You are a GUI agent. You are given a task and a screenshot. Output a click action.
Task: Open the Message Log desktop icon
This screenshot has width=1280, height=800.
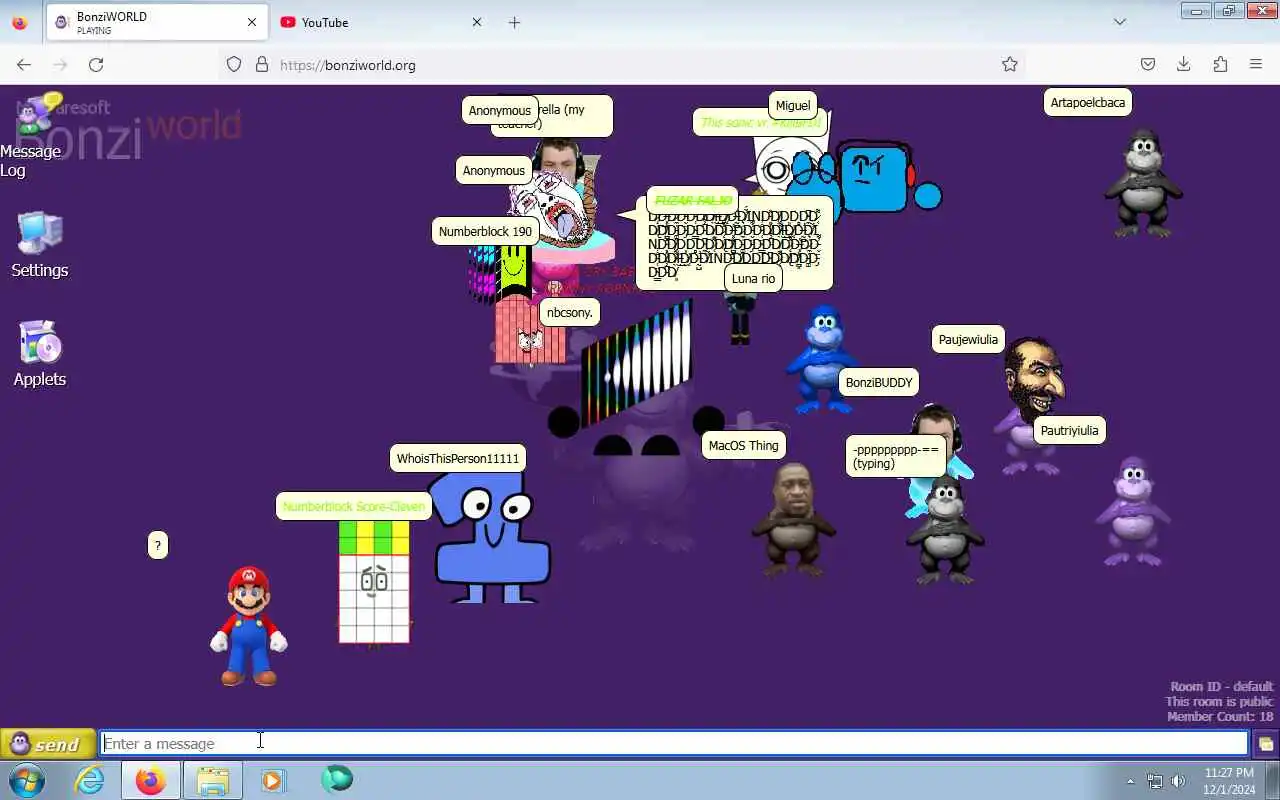[x=38, y=135]
